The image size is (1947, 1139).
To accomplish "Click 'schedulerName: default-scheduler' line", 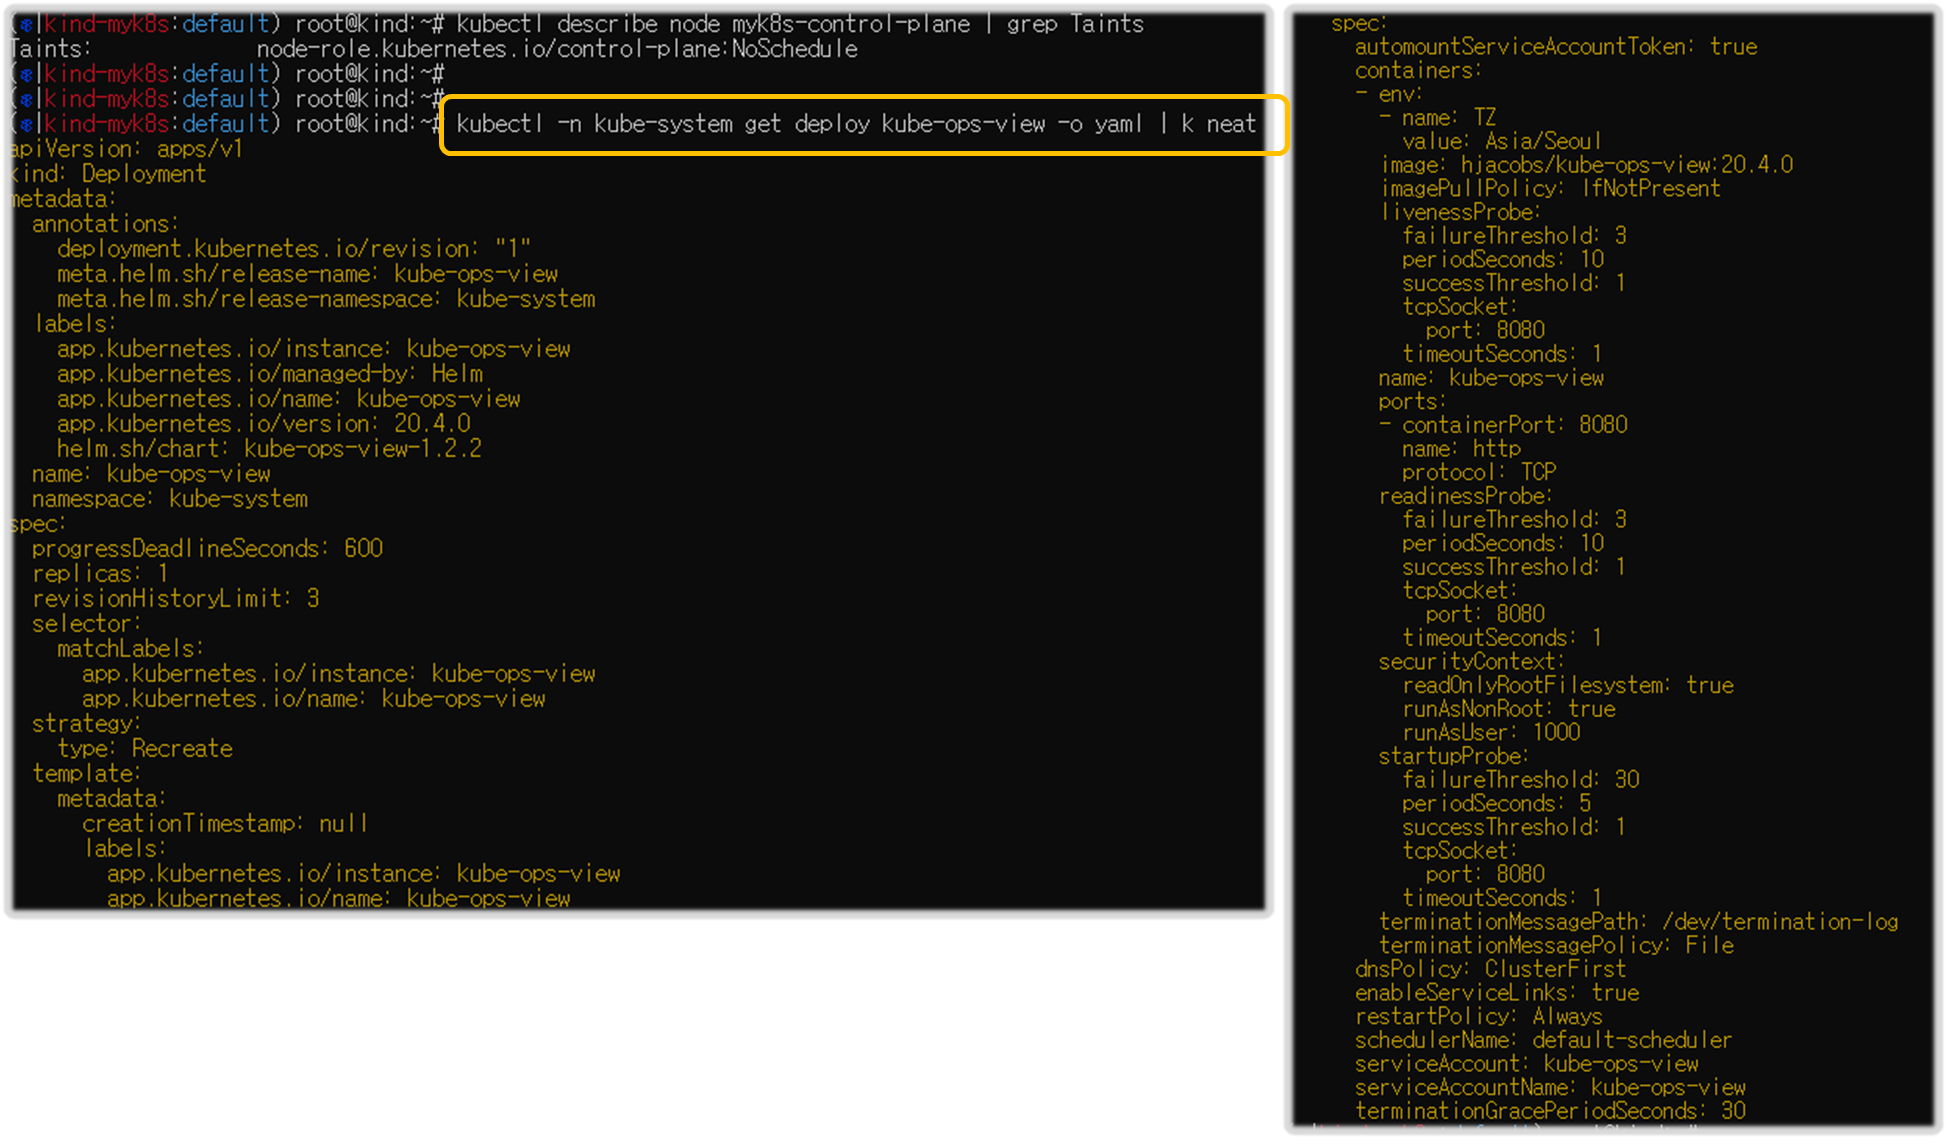I will coord(1543,1040).
